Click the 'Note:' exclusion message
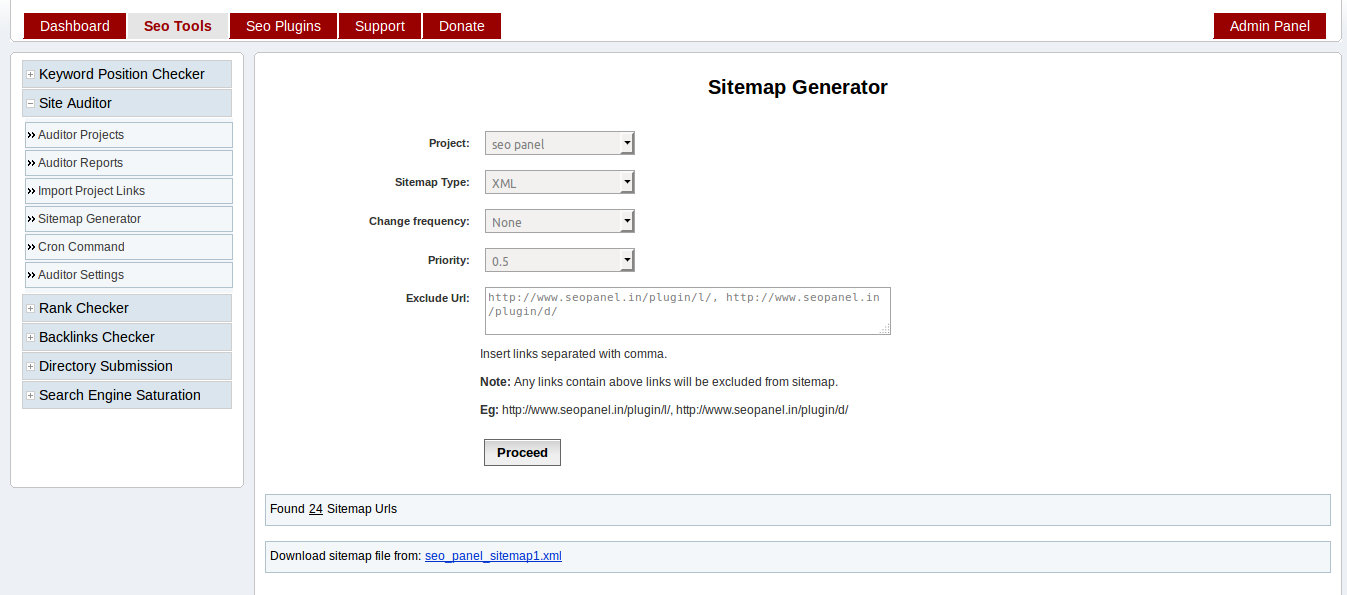 tap(659, 382)
